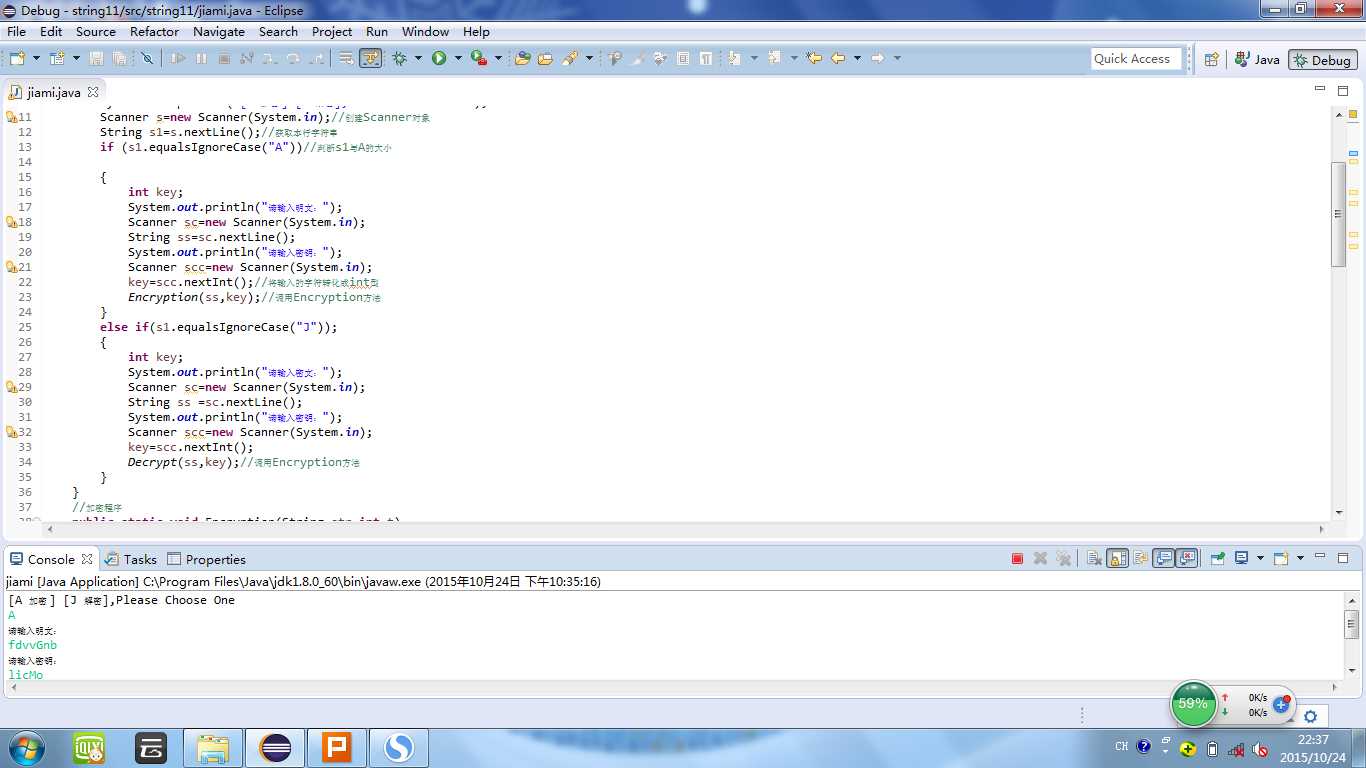Screen dimensions: 1366x768
Task: Click the green 59% memory widget
Action: click(x=1193, y=704)
